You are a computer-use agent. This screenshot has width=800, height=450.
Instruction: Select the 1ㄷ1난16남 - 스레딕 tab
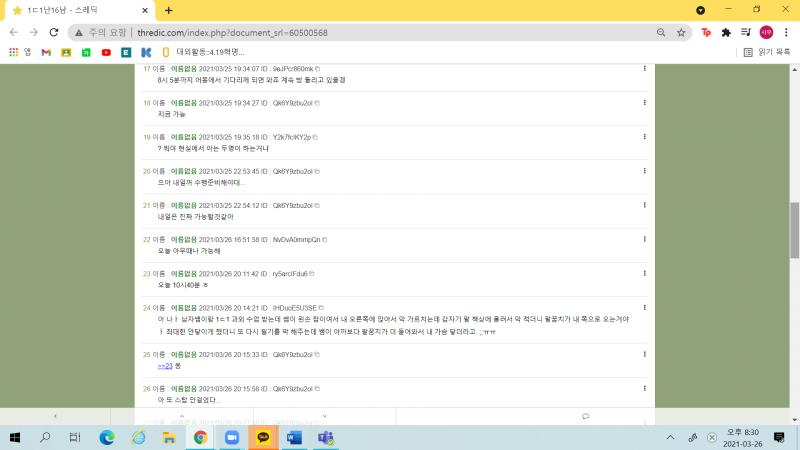click(x=79, y=10)
